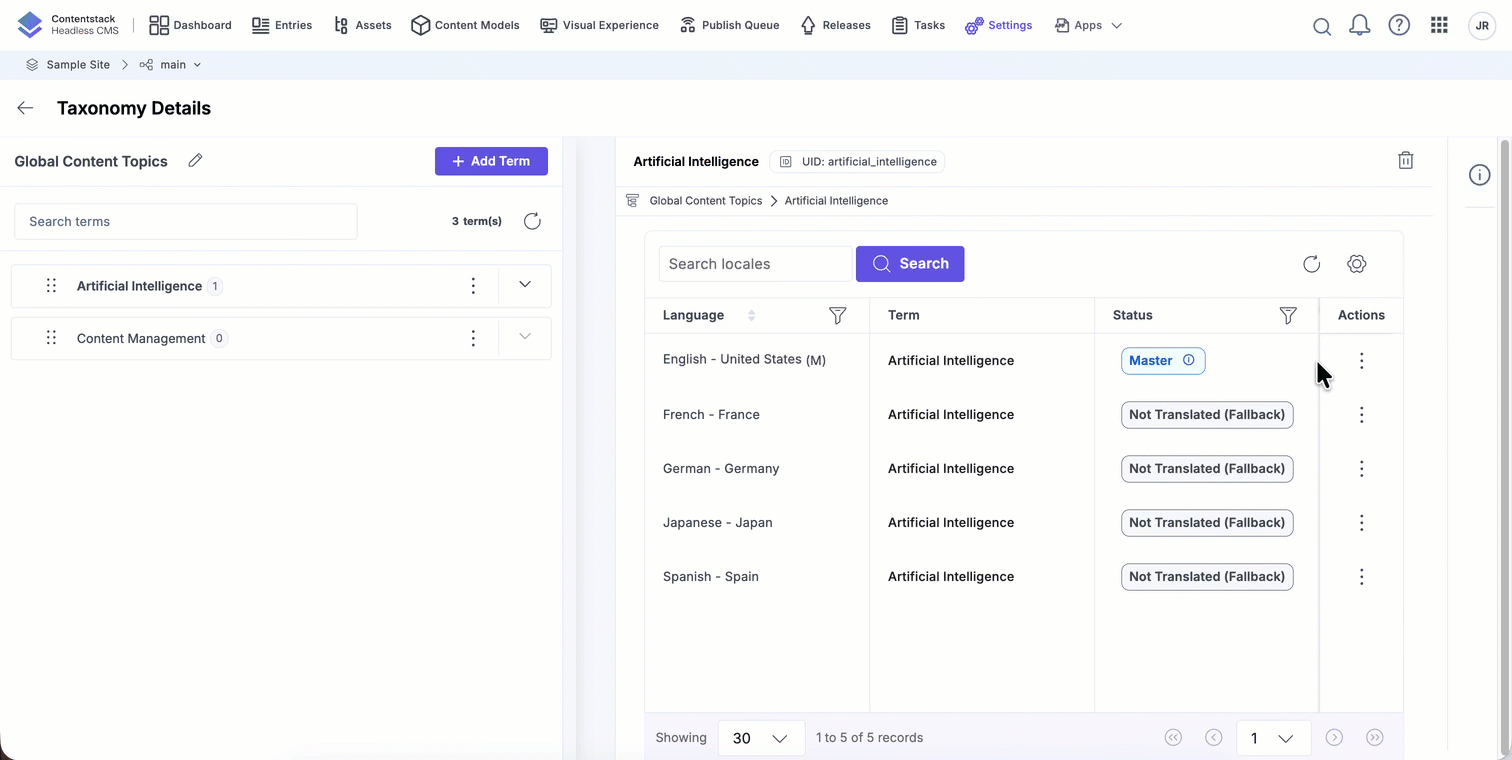Open actions for Spanish - Spain row
Viewport: 1512px width, 760px height.
1361,577
